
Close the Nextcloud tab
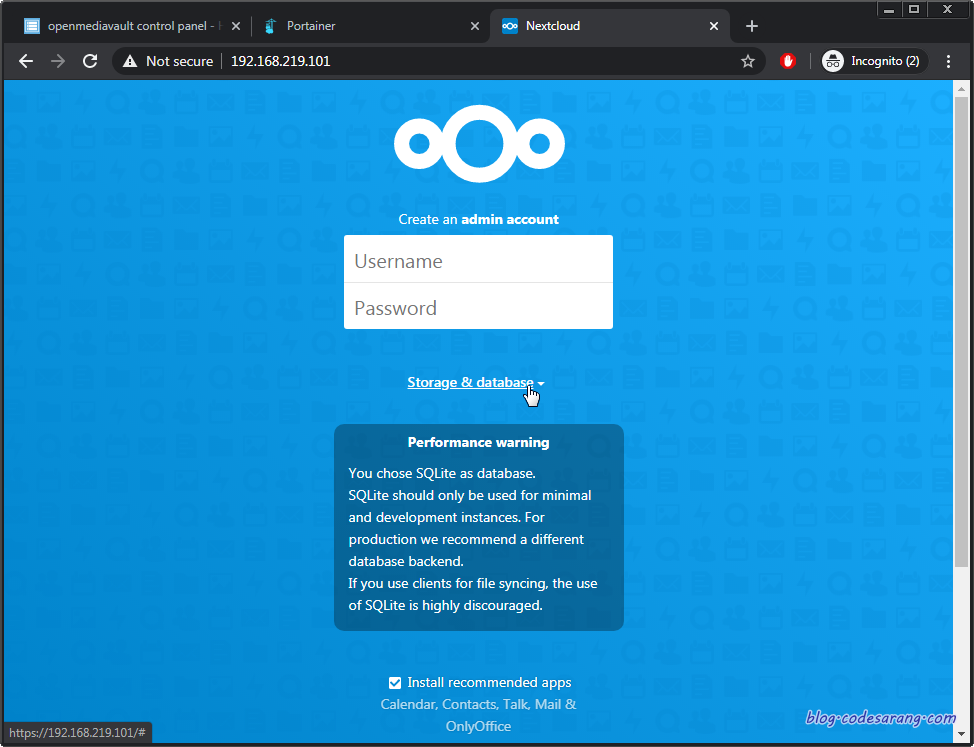pyautogui.click(x=714, y=26)
